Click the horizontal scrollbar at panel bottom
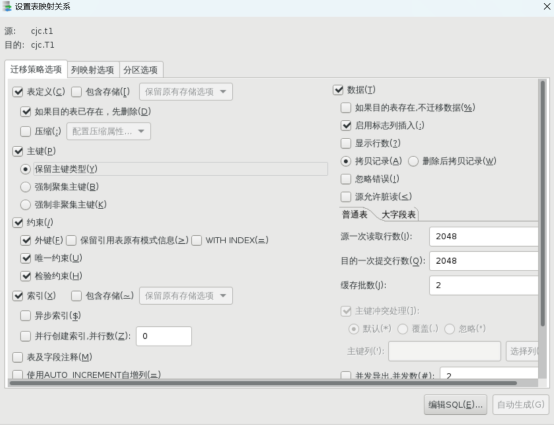This screenshot has height=426, width=554. pyautogui.click(x=263, y=383)
